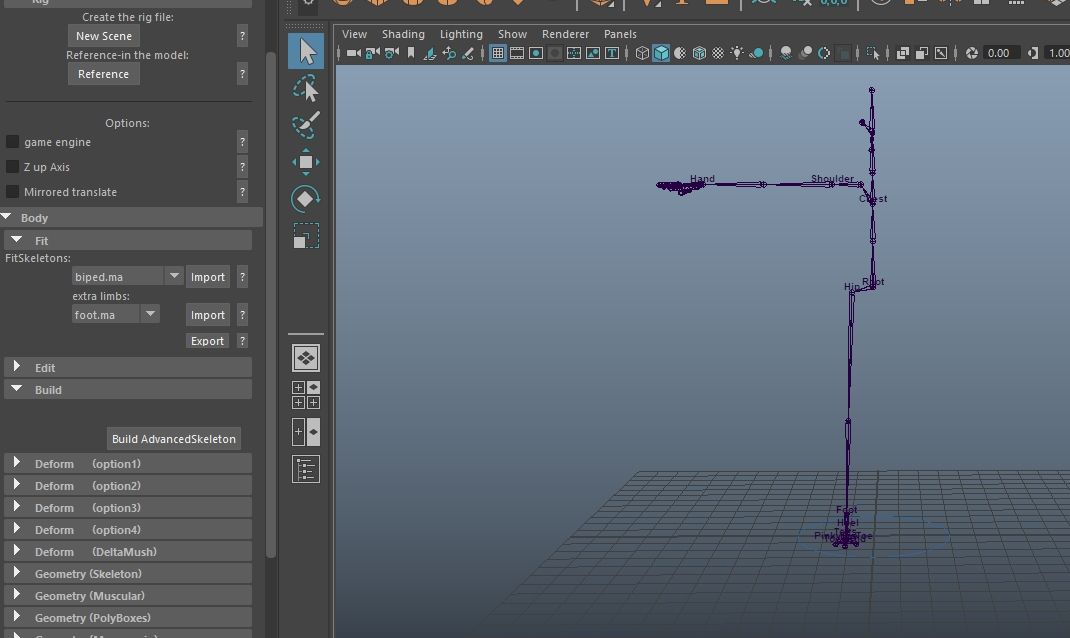Open the viewport Lighting menu

pyautogui.click(x=461, y=34)
